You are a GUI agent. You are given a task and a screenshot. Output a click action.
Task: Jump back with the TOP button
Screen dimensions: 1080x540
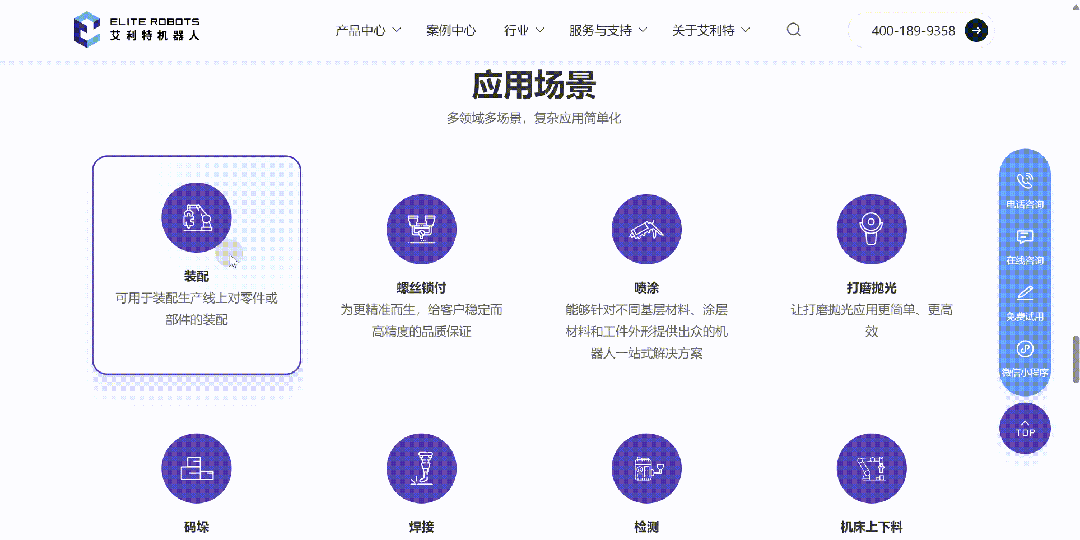(1025, 428)
